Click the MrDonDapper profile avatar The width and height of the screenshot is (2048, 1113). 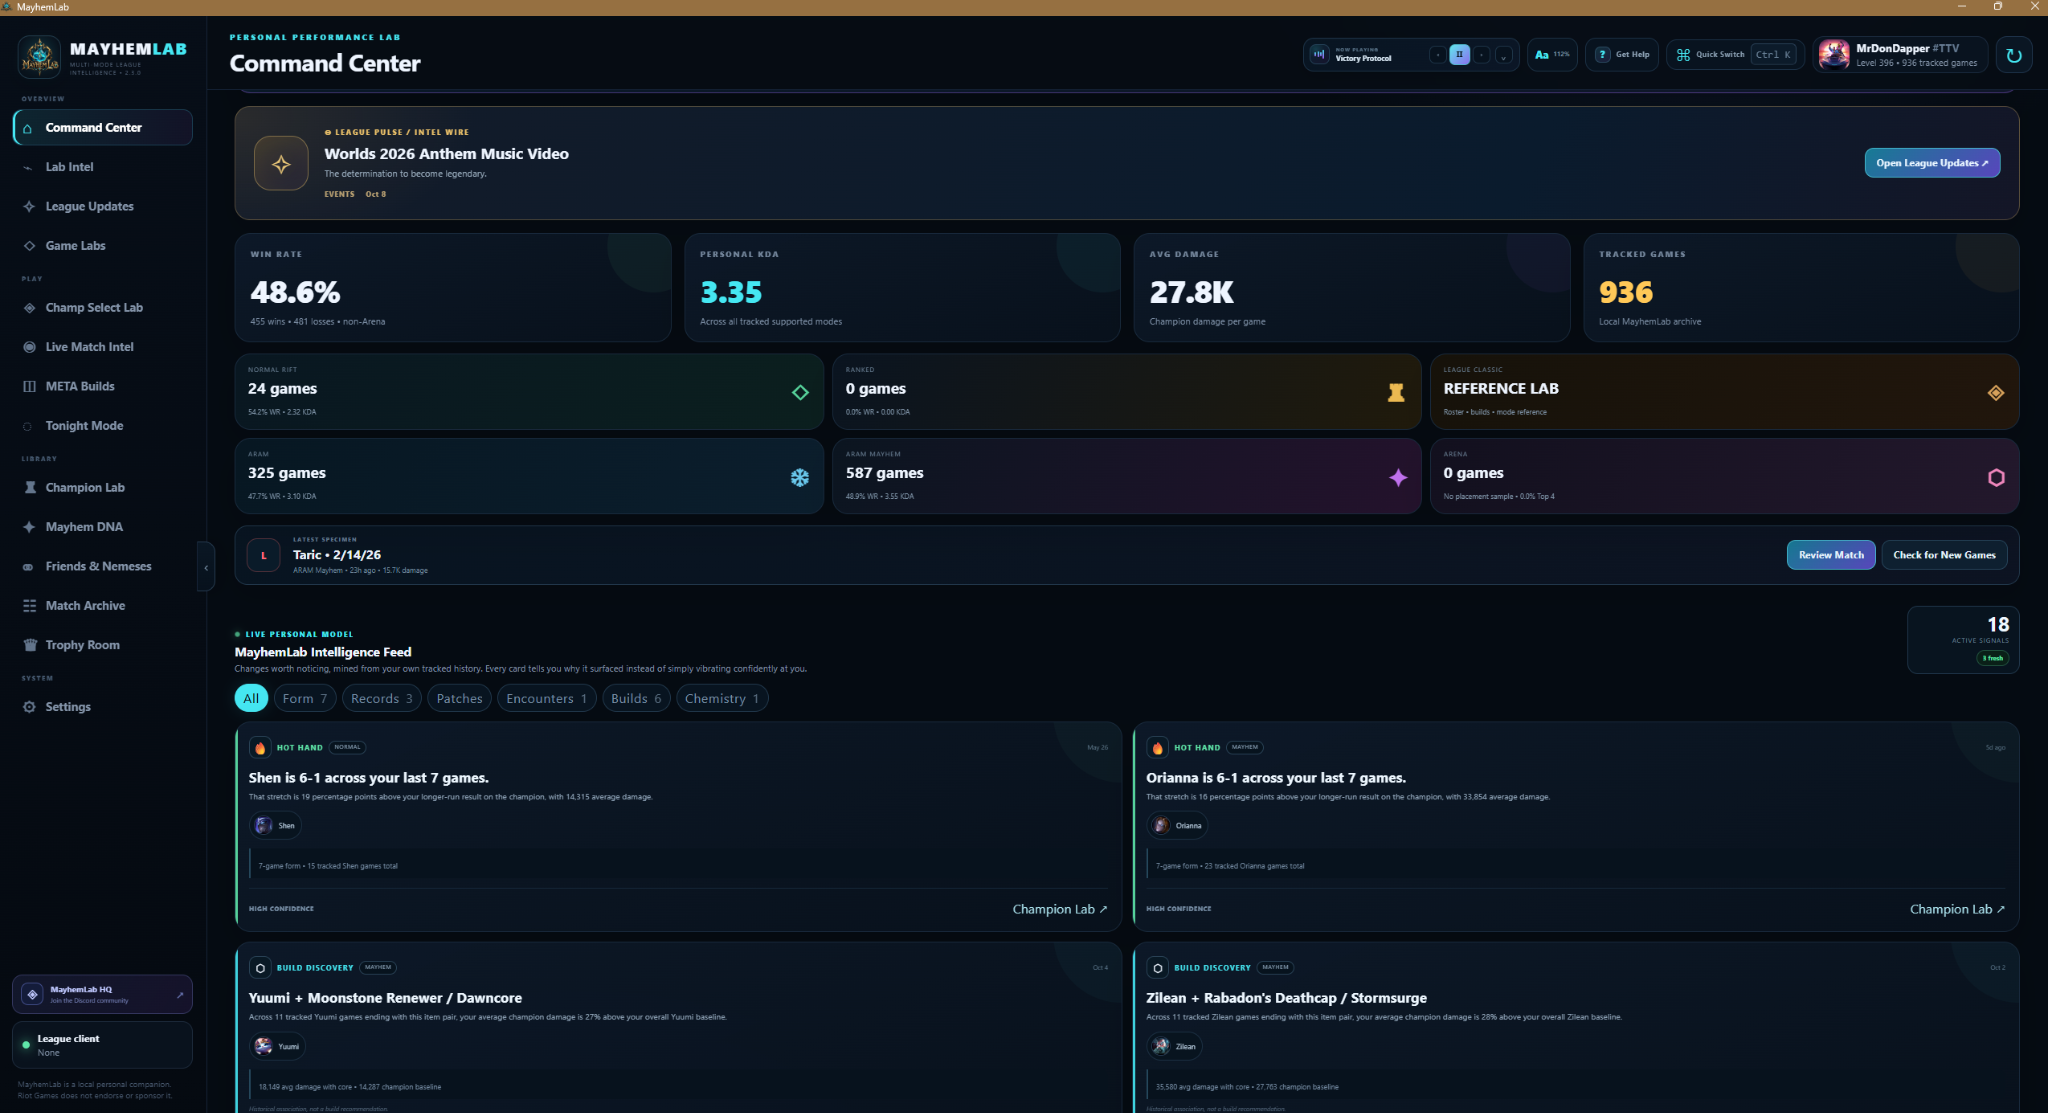point(1834,54)
